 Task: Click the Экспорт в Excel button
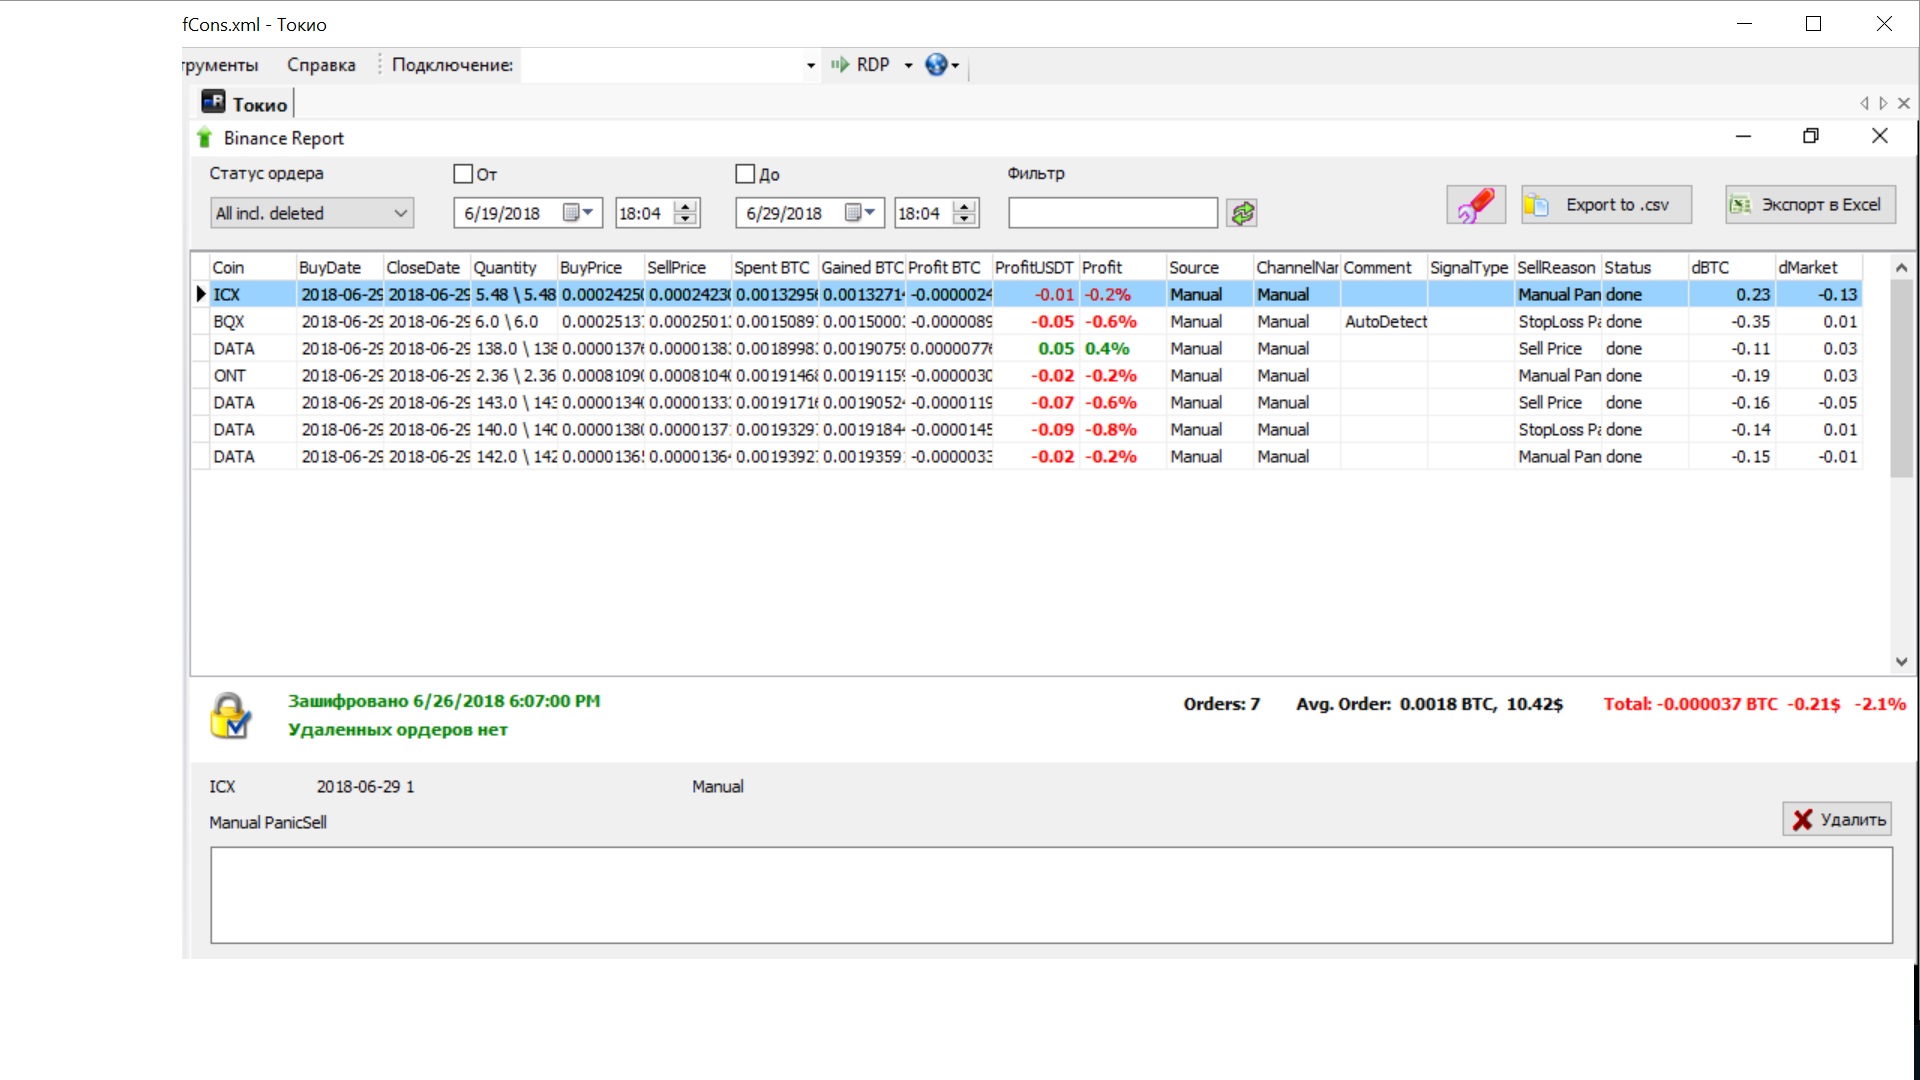[x=1808, y=205]
